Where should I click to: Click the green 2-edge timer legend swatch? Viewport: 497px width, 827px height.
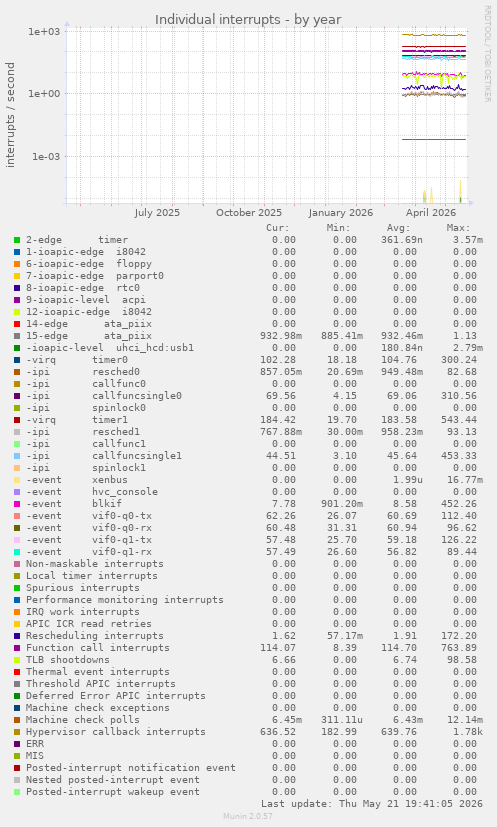pyautogui.click(x=17, y=240)
